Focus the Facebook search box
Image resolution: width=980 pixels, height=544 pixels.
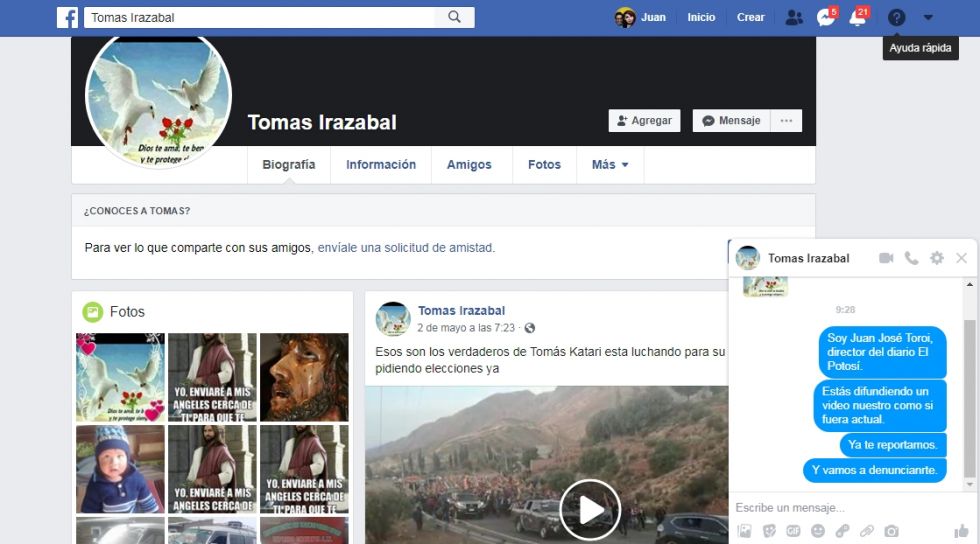tap(259, 18)
